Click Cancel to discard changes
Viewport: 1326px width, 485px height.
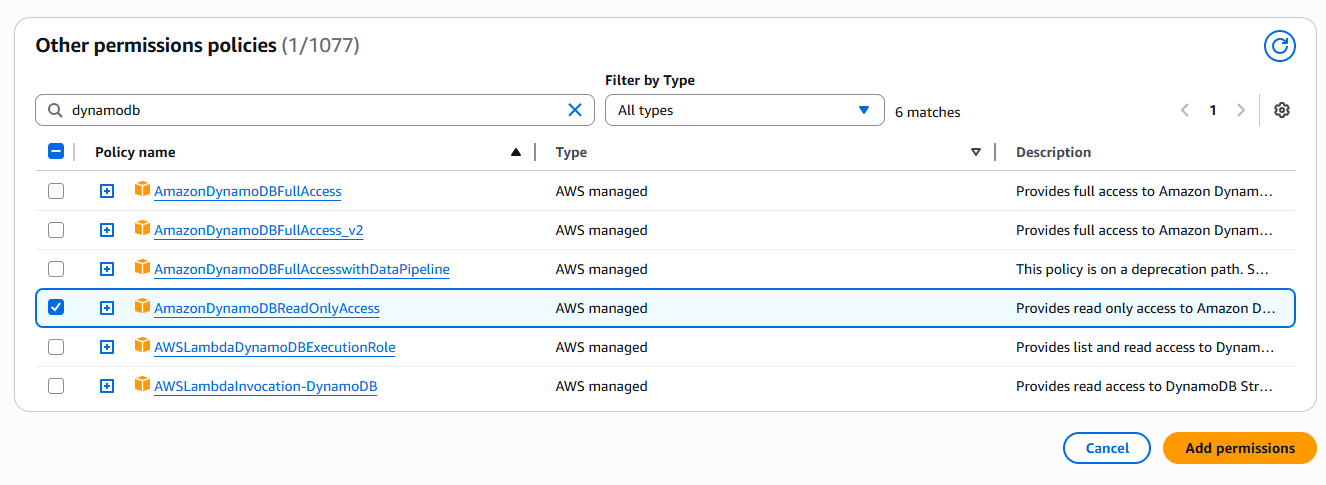tap(1107, 448)
